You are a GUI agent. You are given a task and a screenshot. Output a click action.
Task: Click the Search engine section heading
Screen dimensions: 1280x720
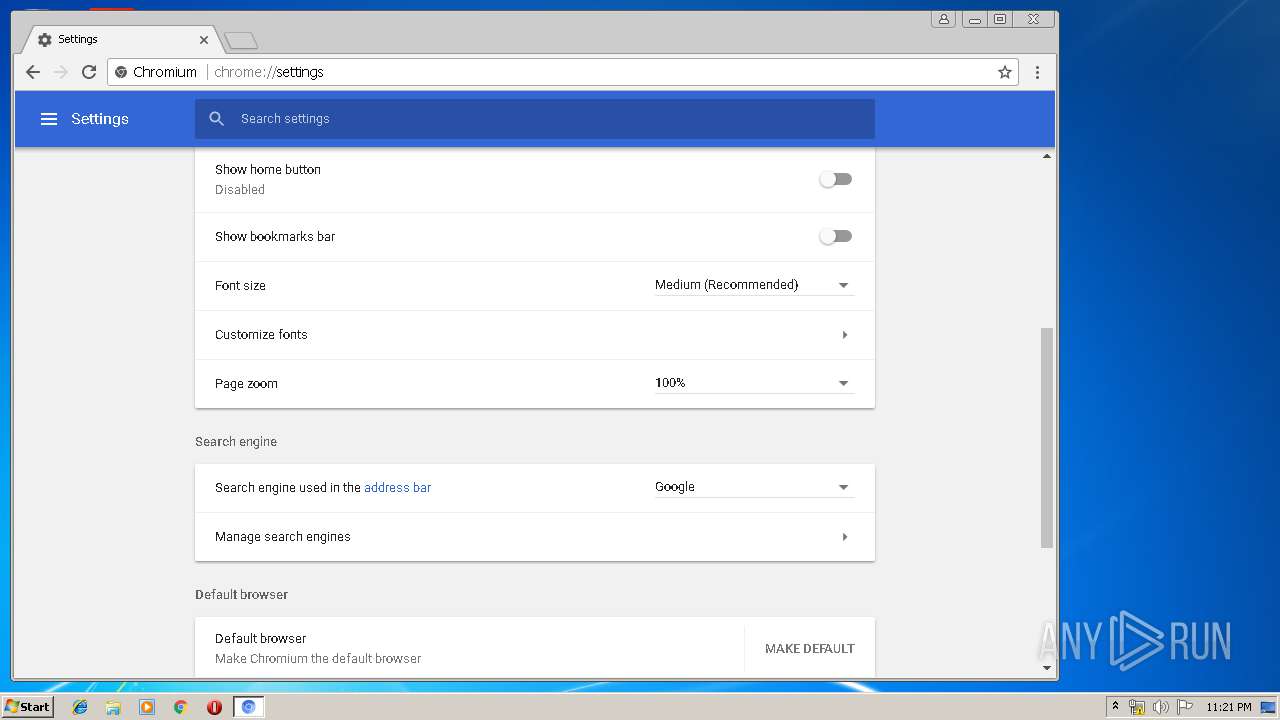236,442
